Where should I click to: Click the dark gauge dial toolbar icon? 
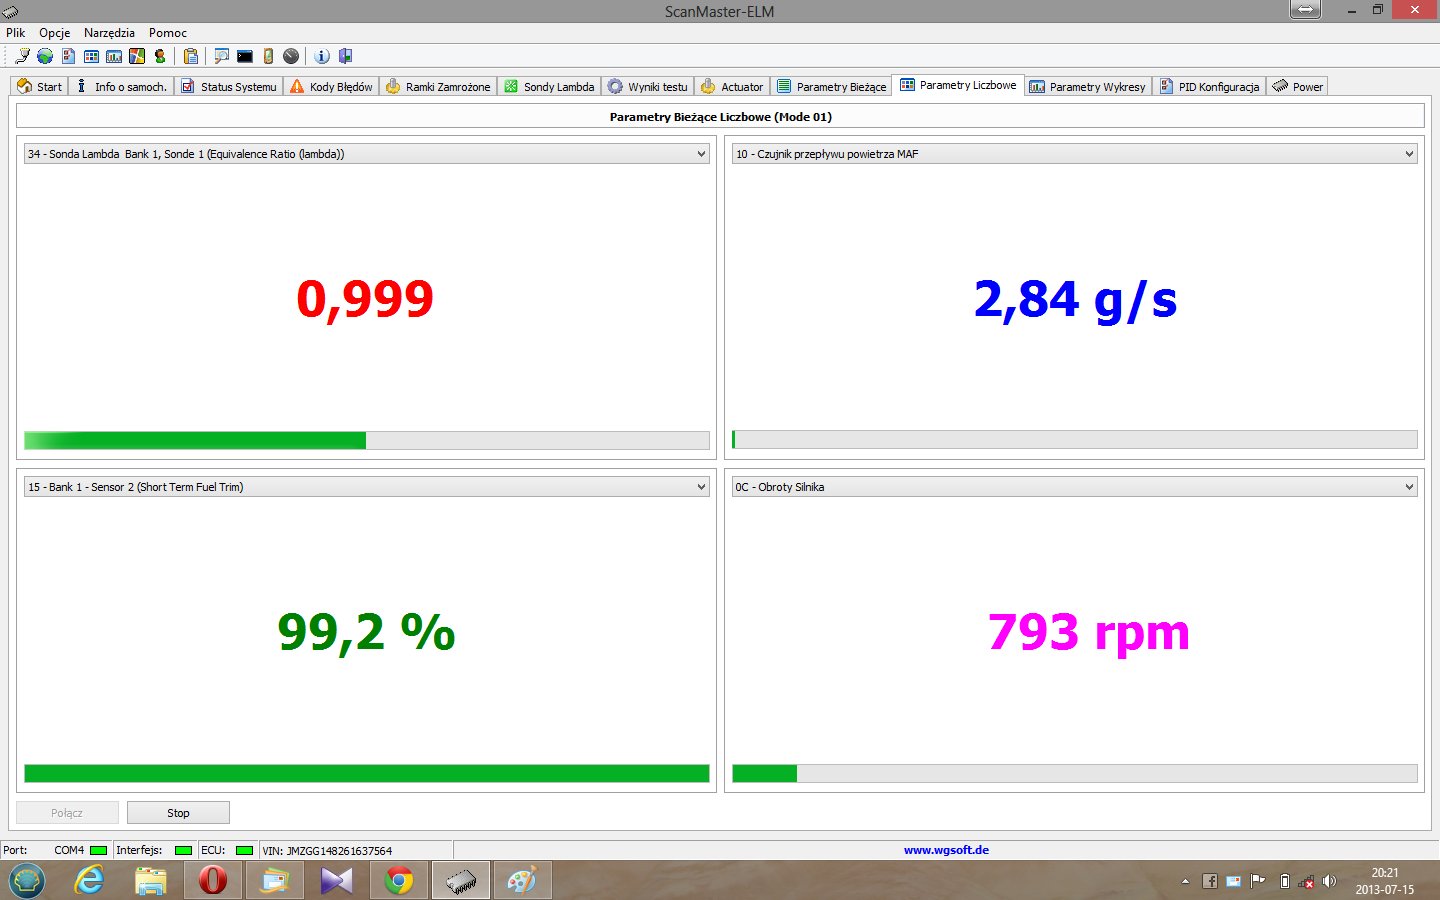coord(291,56)
